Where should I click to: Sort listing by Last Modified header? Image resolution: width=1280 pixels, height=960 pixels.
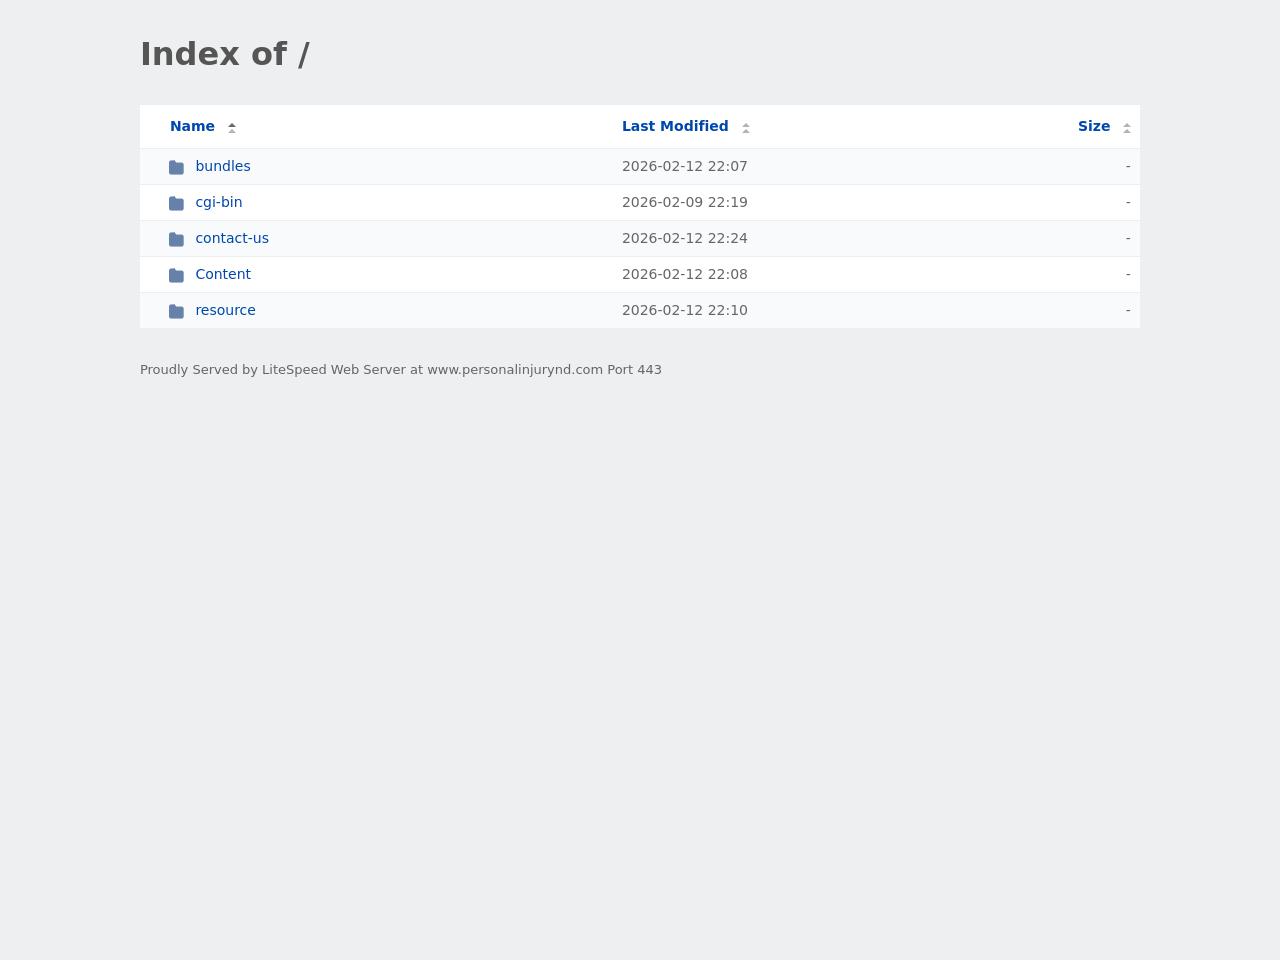click(x=674, y=126)
